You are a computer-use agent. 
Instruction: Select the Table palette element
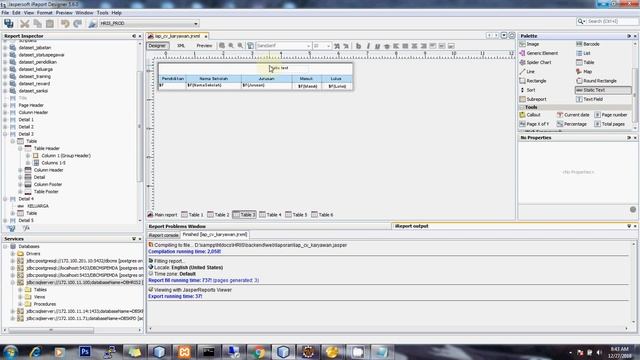[585, 62]
